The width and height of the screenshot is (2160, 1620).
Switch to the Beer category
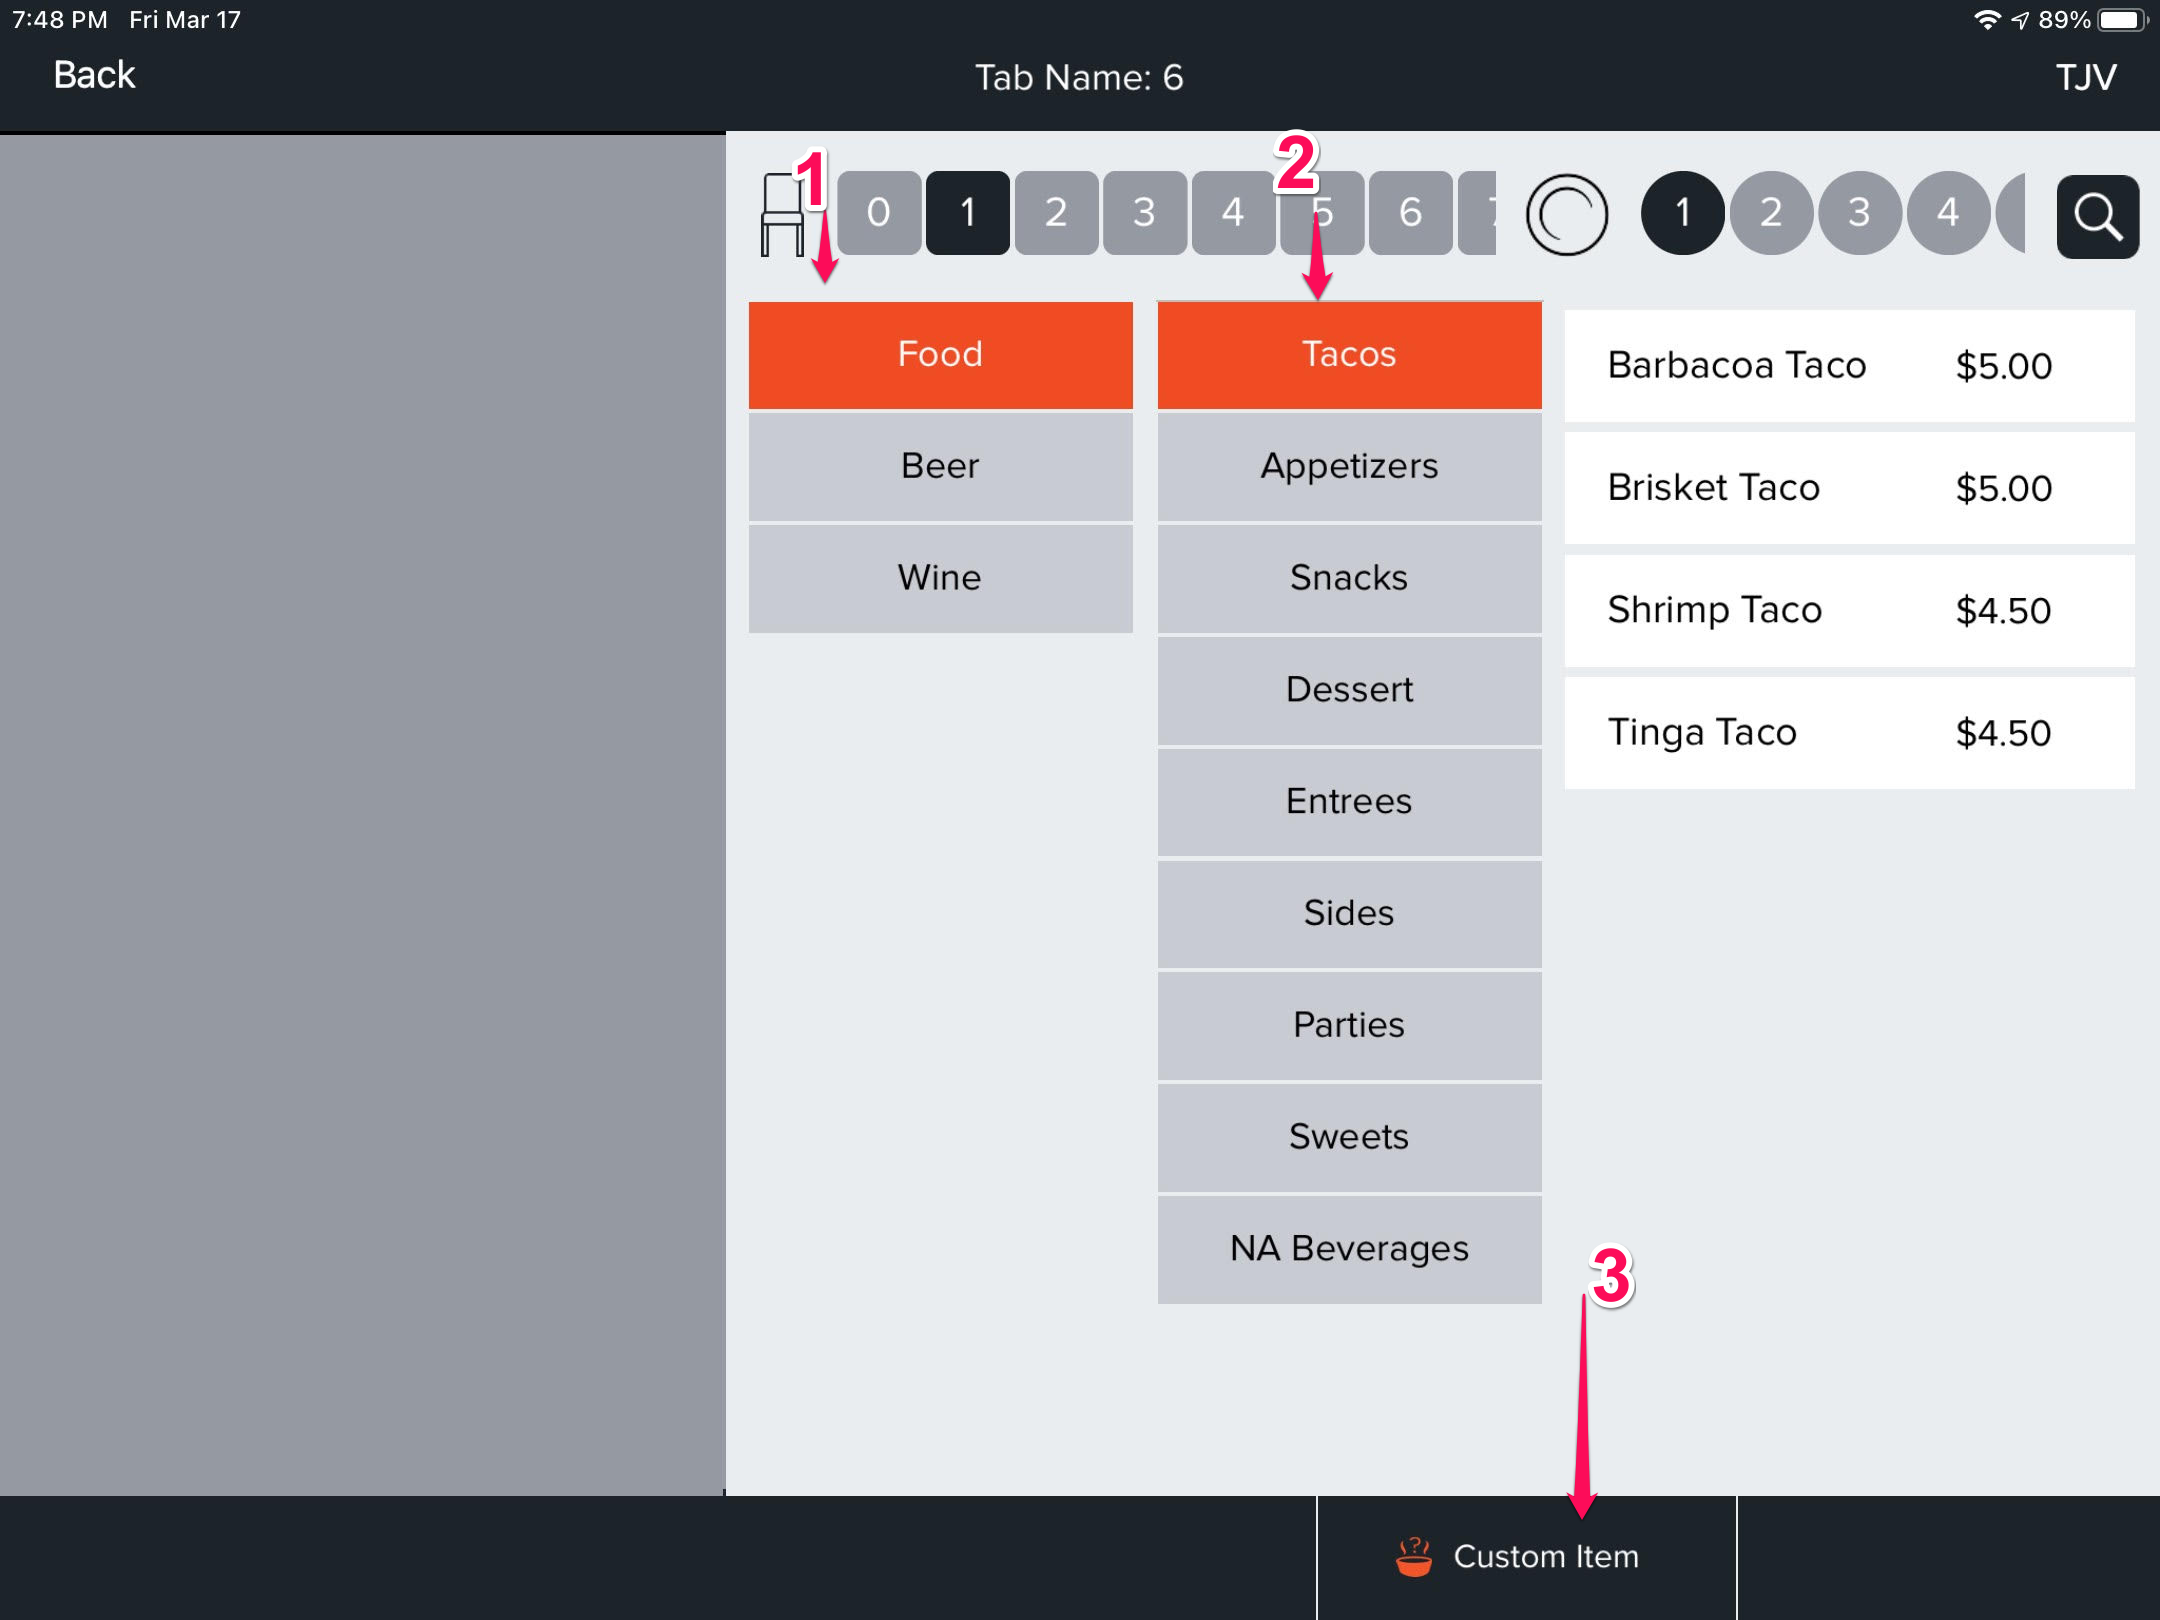[940, 466]
